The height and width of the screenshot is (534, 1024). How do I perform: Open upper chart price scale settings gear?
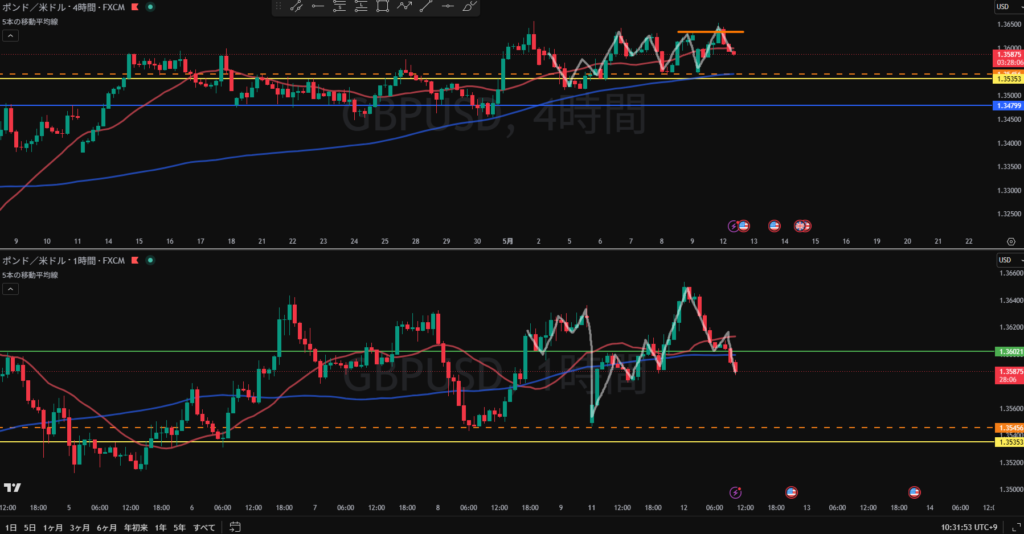pos(1011,242)
